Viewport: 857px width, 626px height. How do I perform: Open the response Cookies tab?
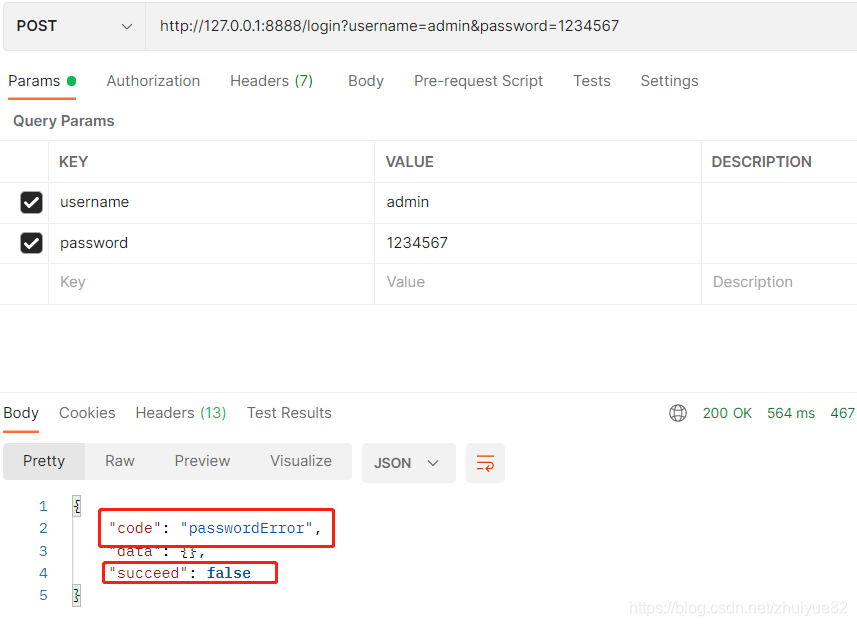[x=87, y=413]
